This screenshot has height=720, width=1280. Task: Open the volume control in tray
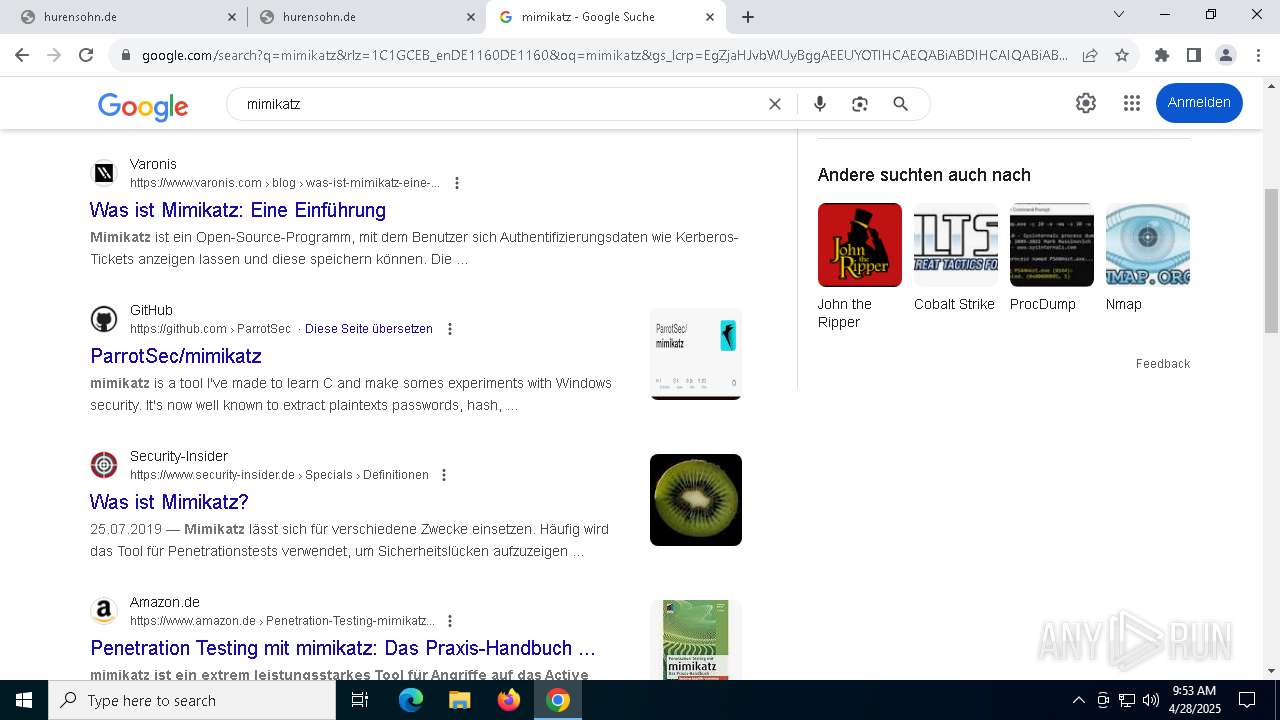(1151, 700)
